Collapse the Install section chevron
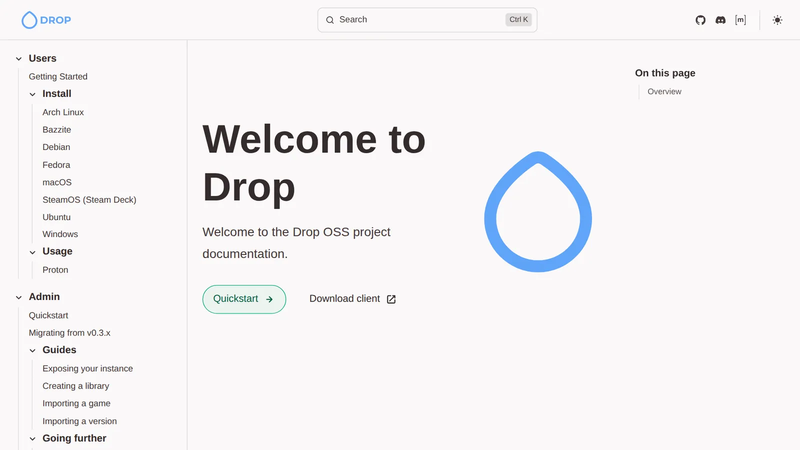This screenshot has width=800, height=450. pos(33,94)
